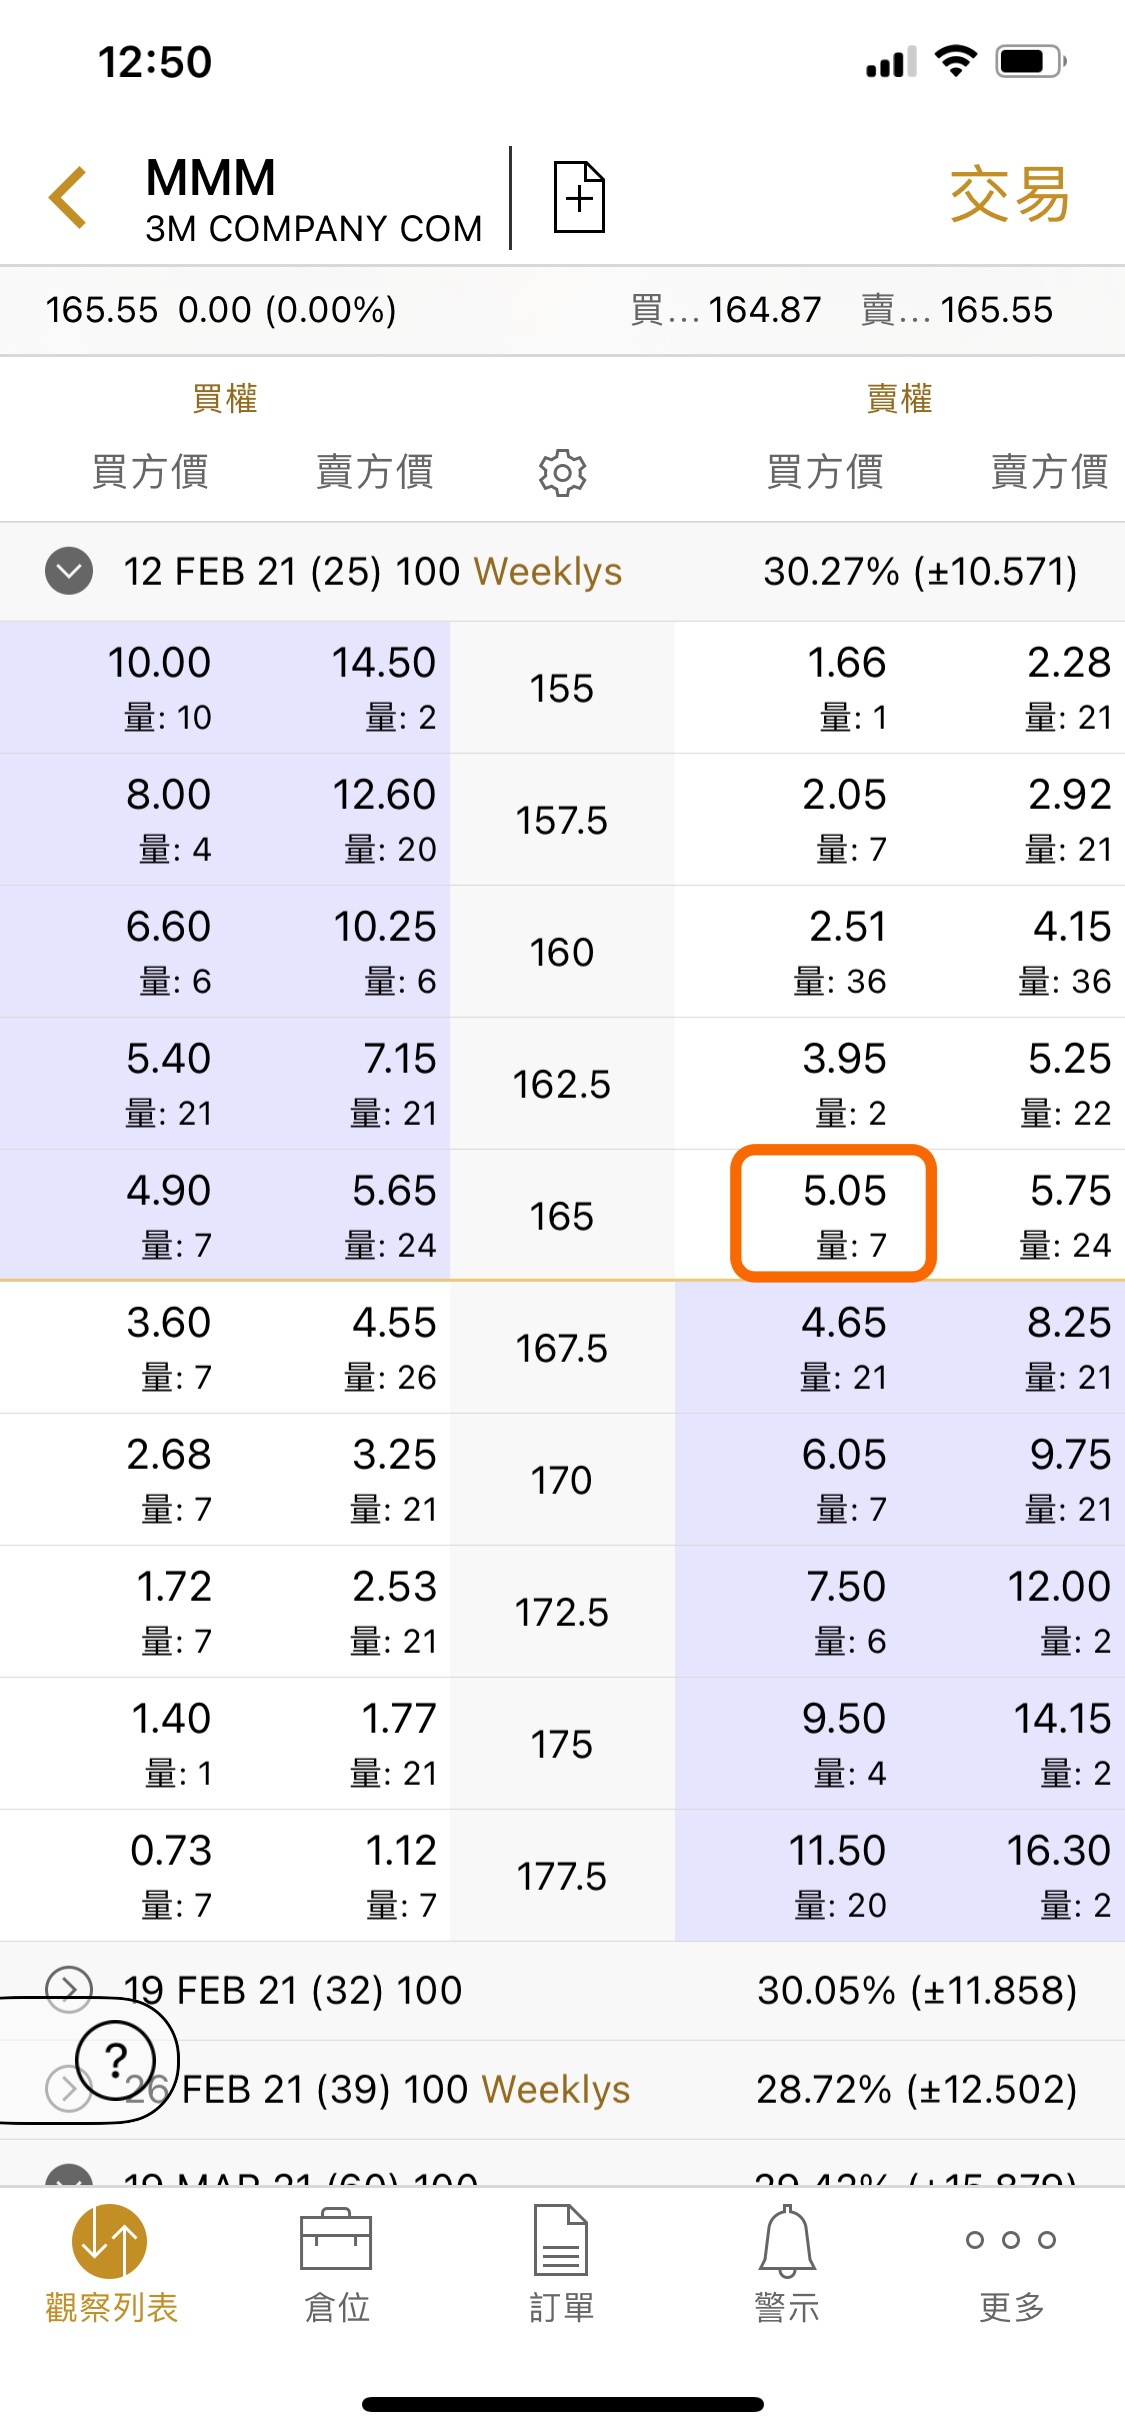The height and width of the screenshot is (2436, 1125).
Task: Select the 5.05 put bid at 165
Action: pos(833,1214)
